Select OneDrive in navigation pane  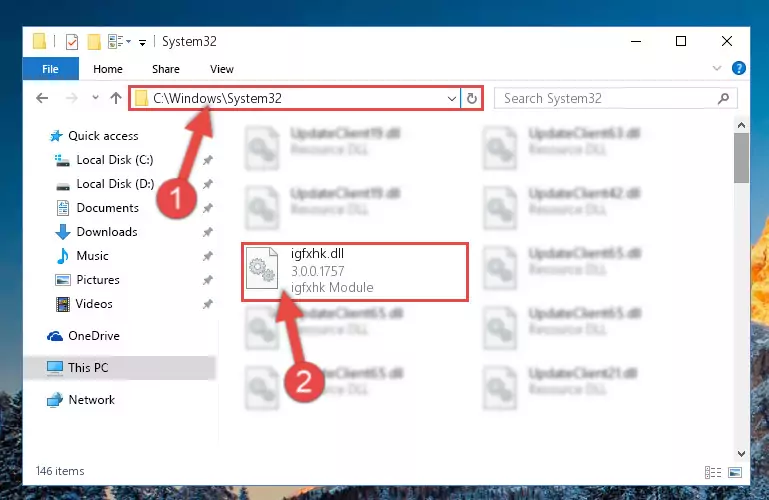pos(94,336)
